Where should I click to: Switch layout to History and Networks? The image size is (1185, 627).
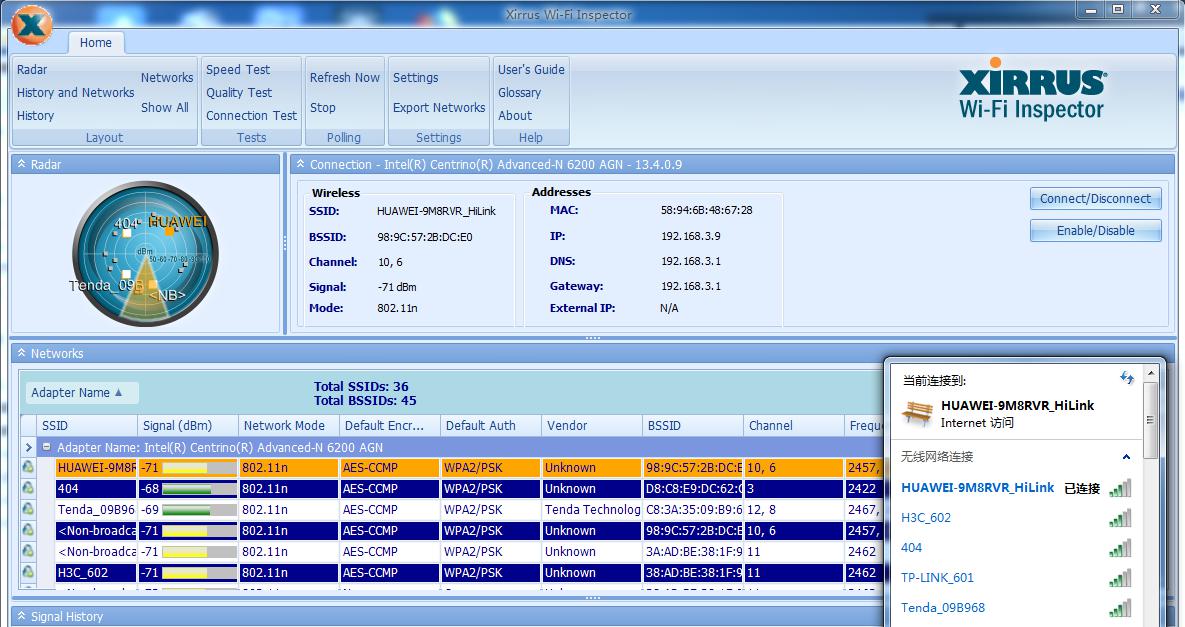pos(76,92)
